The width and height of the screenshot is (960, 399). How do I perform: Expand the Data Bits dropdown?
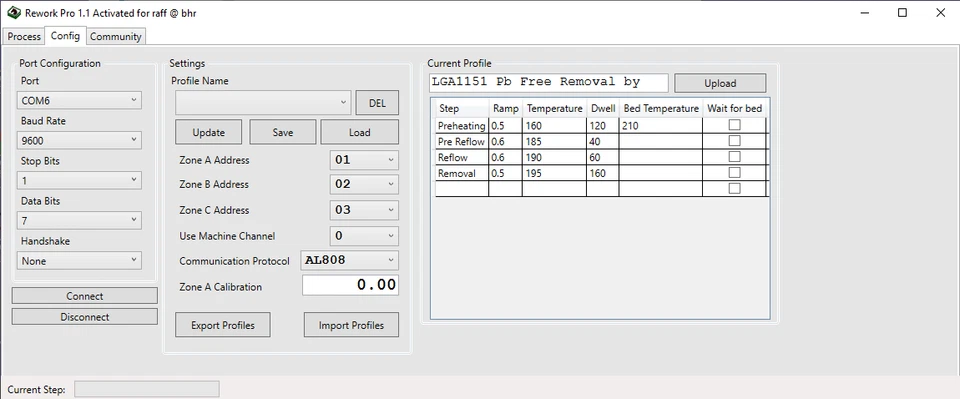[x=80, y=220]
